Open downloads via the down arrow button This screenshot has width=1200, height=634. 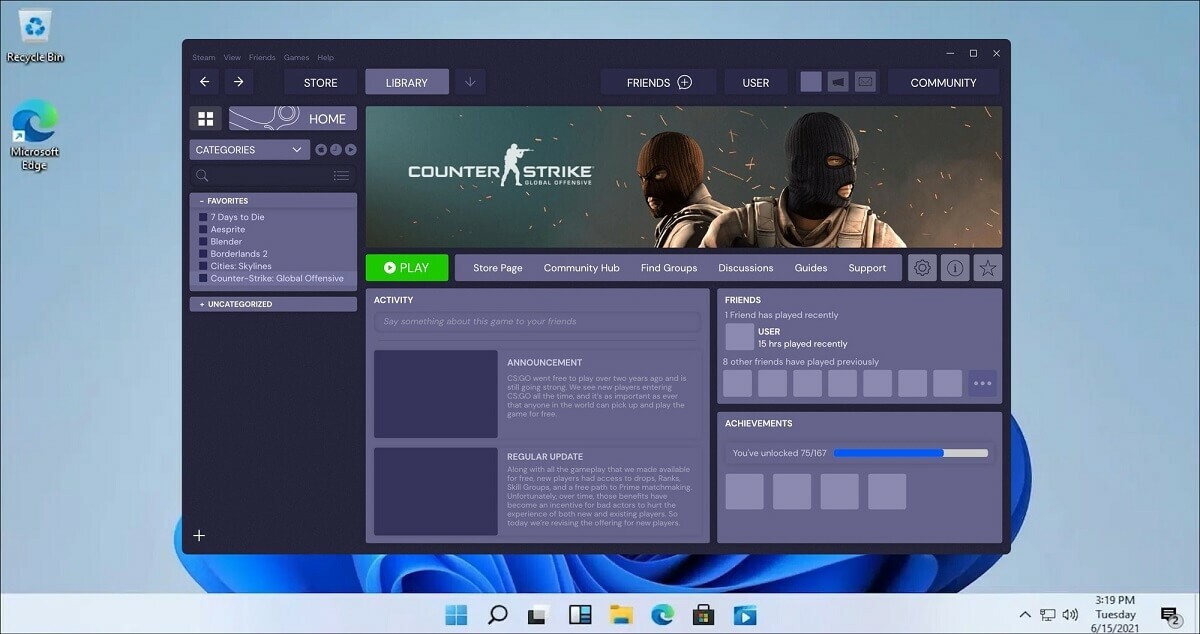click(x=470, y=82)
